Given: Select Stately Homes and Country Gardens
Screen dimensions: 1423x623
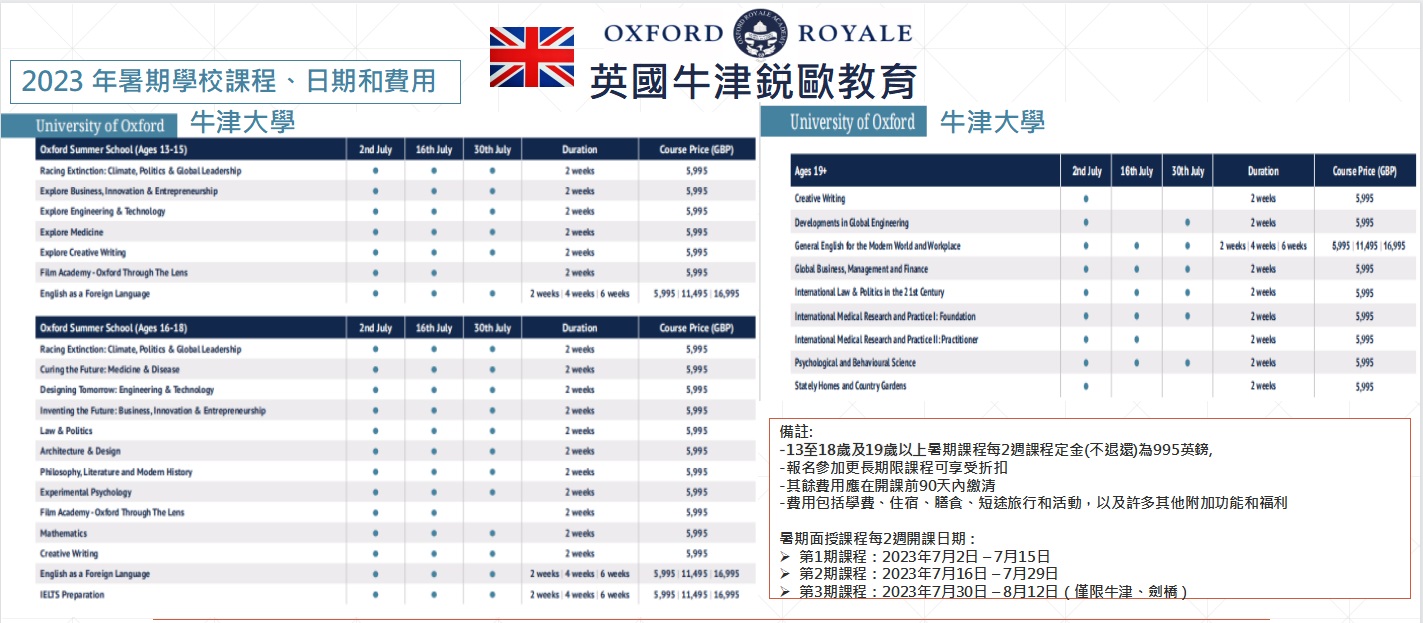Looking at the screenshot, I should [x=850, y=386].
